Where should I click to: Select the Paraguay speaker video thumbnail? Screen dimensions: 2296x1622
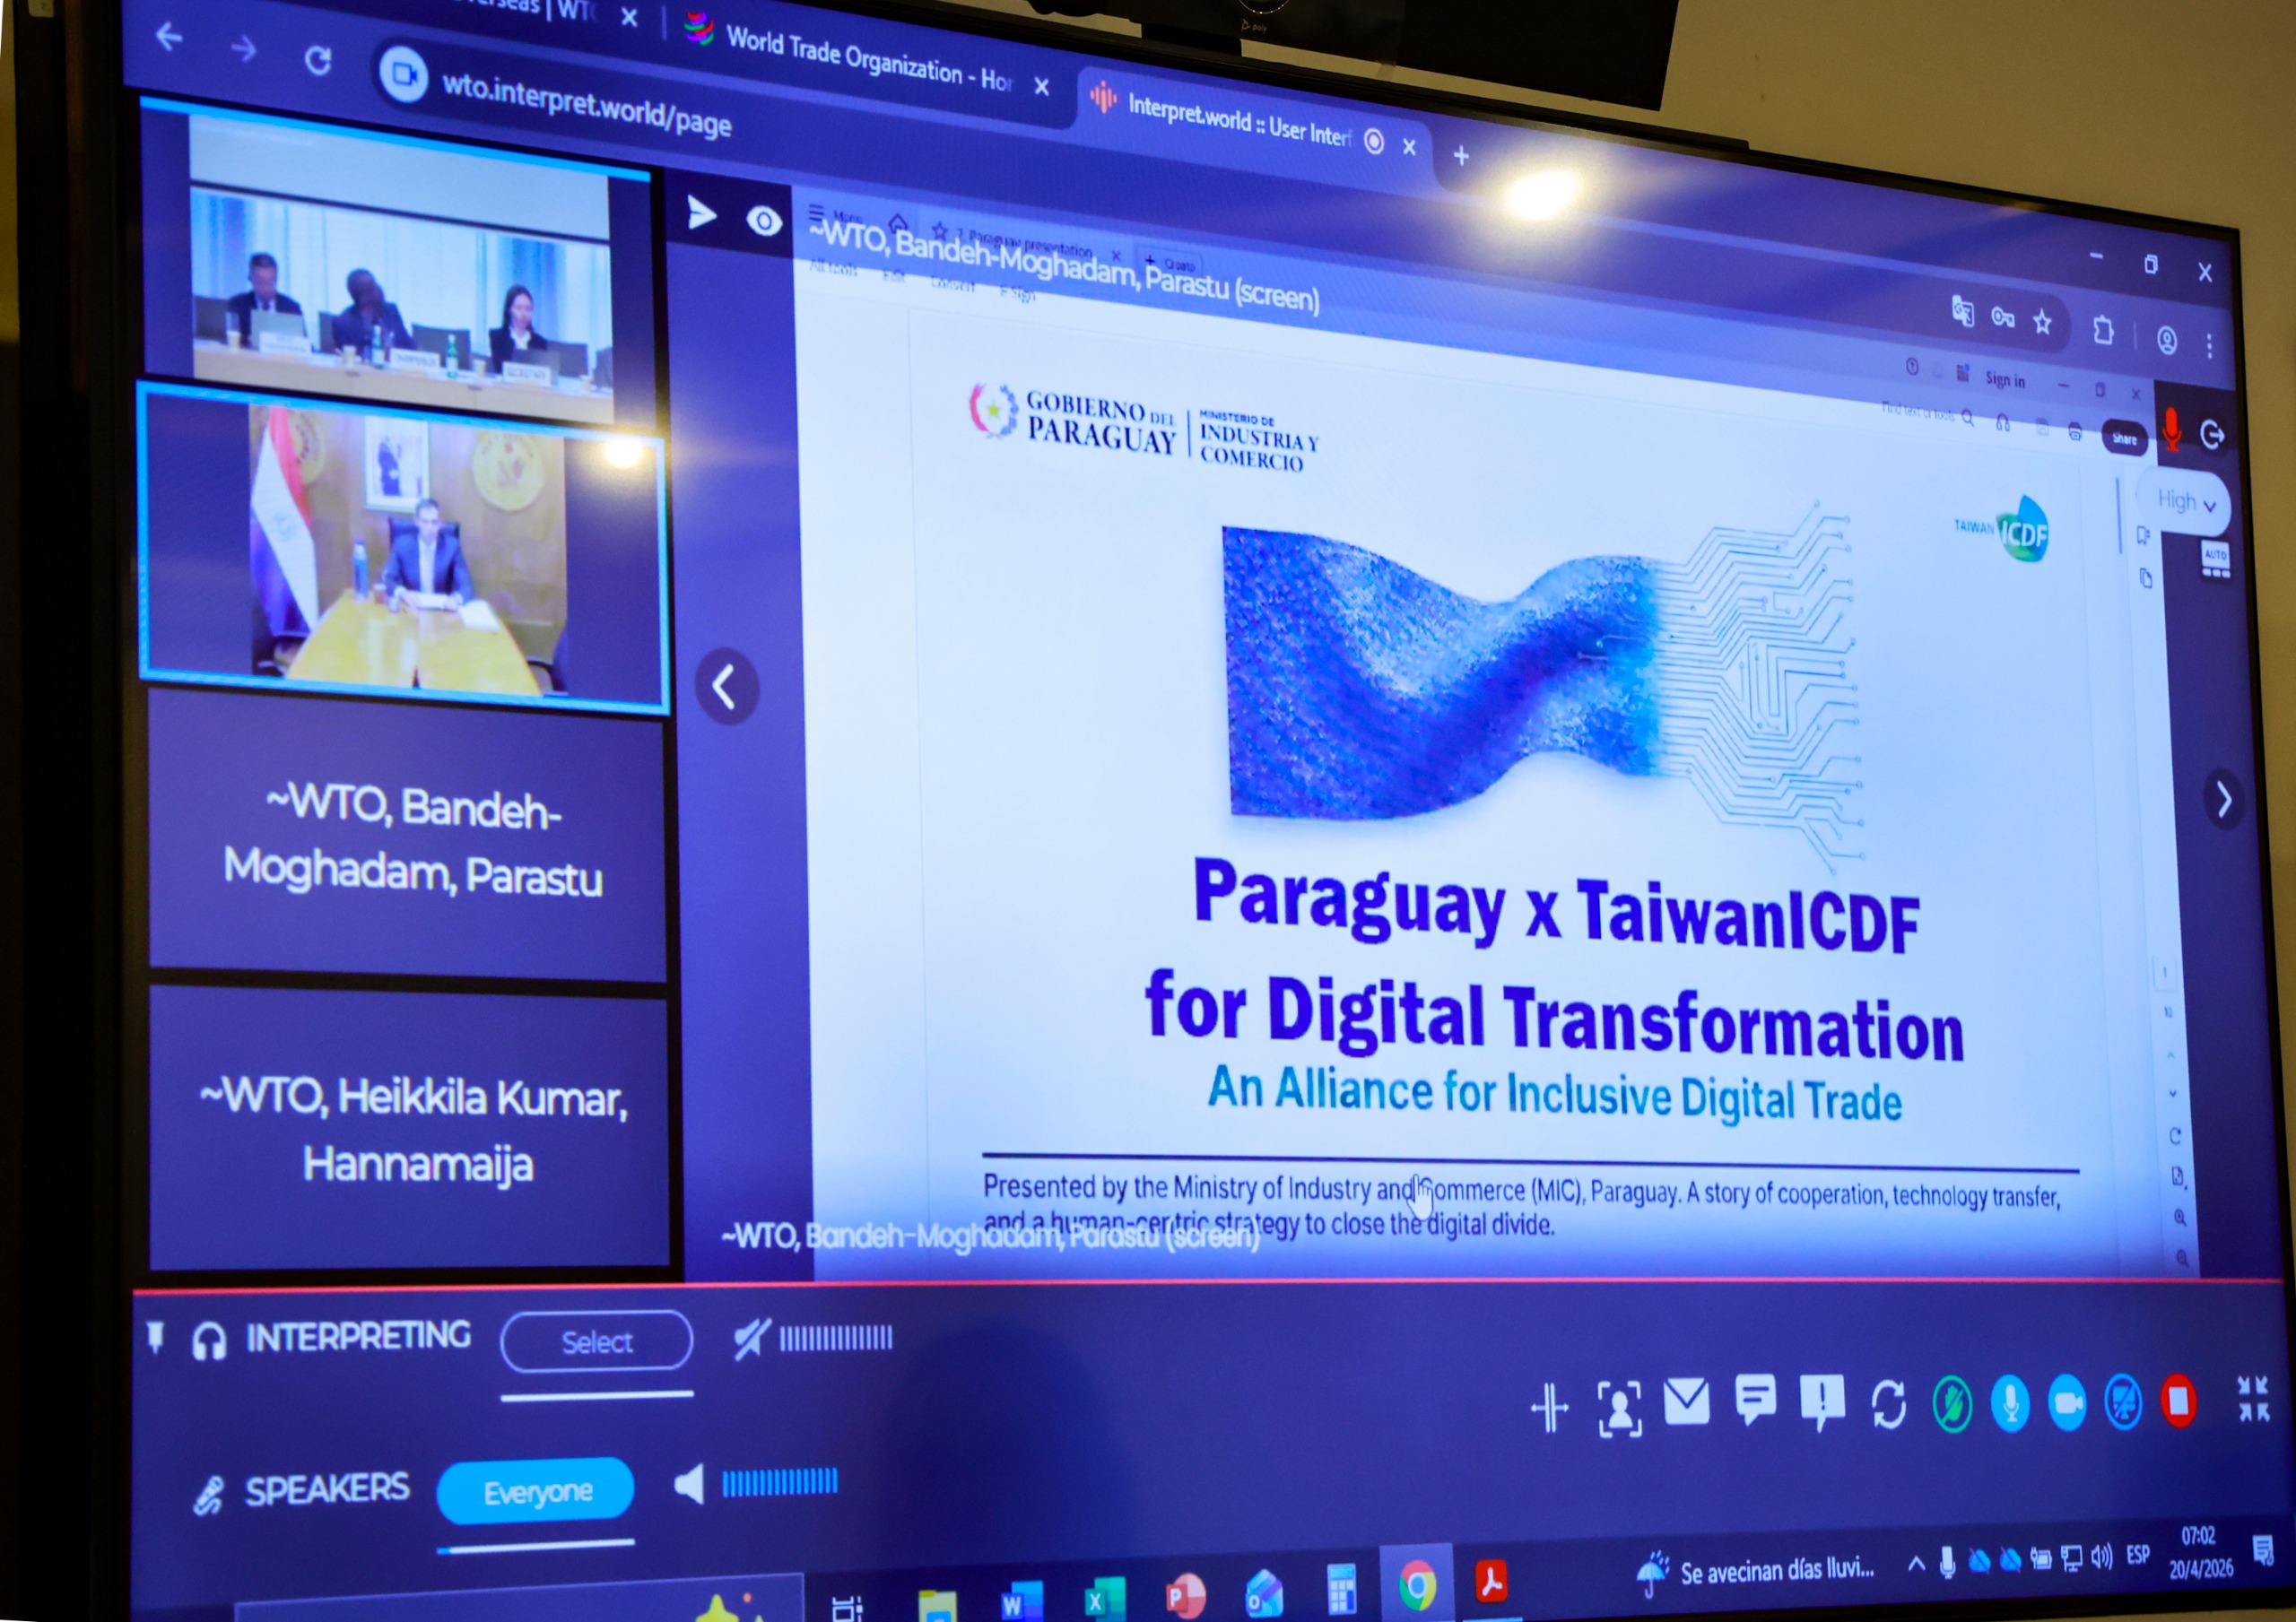[405, 548]
